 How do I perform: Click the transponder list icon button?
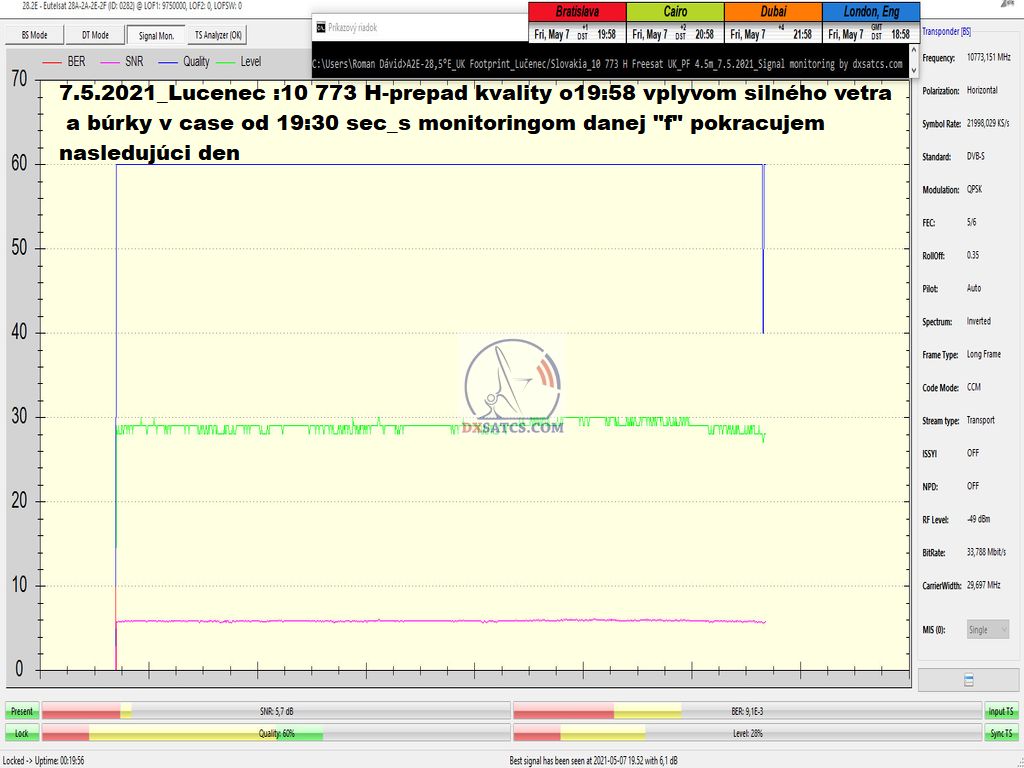click(968, 680)
